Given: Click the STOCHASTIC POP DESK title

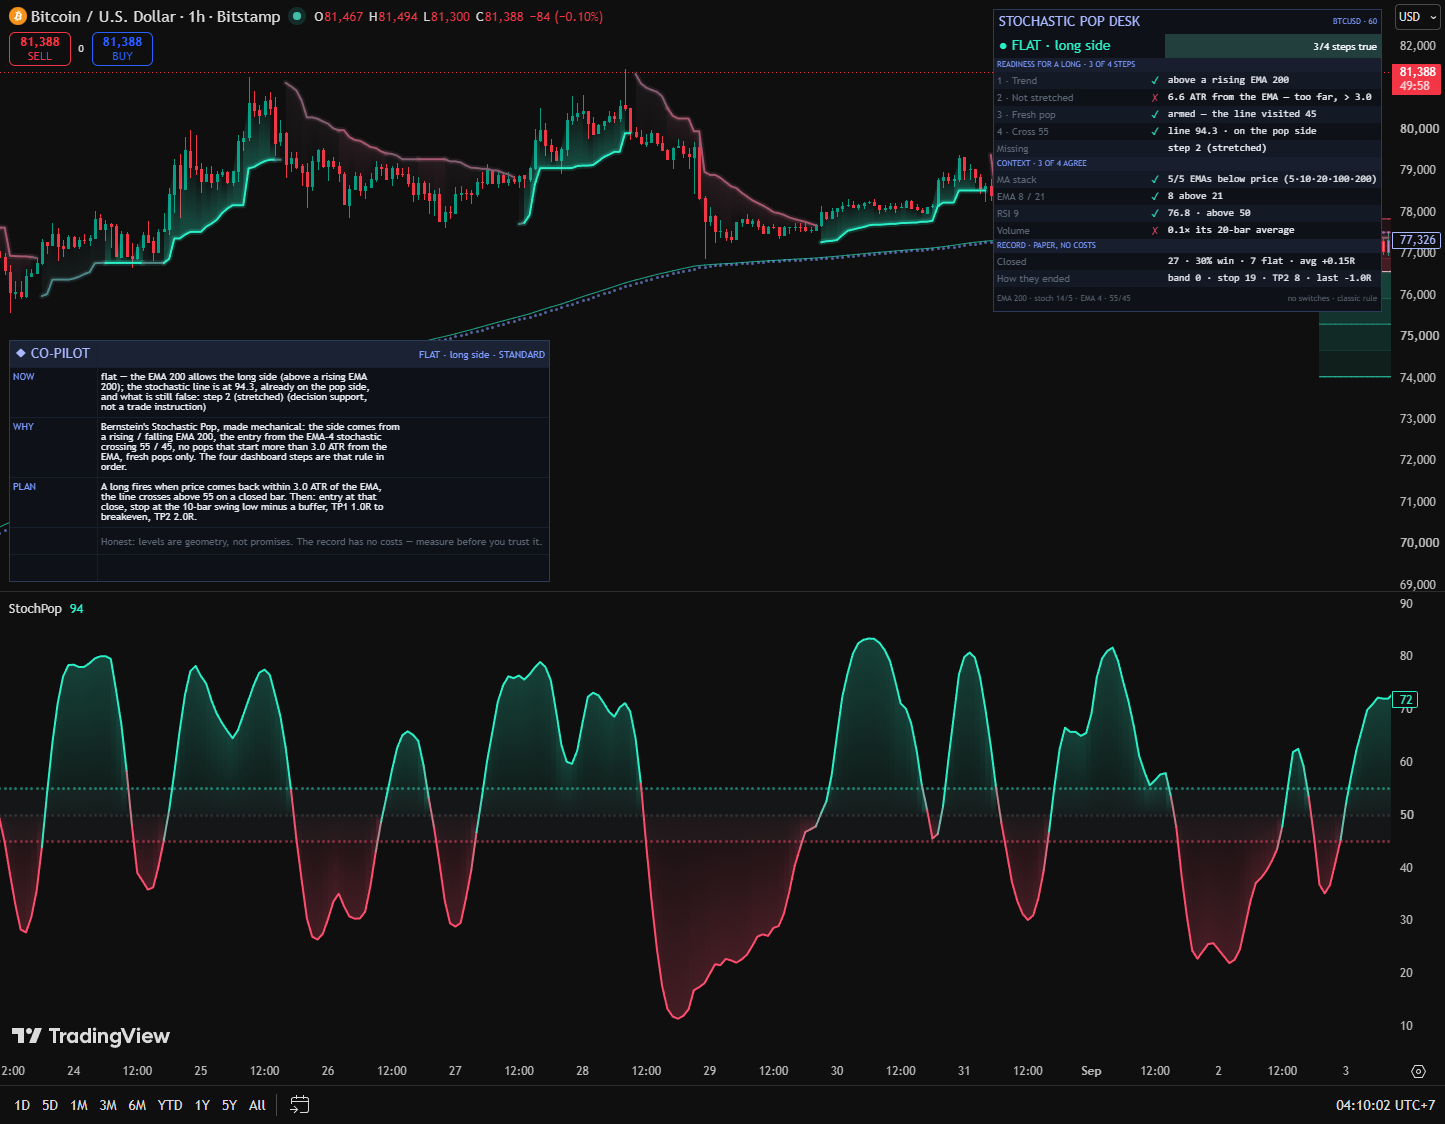Looking at the screenshot, I should pyautogui.click(x=1069, y=21).
